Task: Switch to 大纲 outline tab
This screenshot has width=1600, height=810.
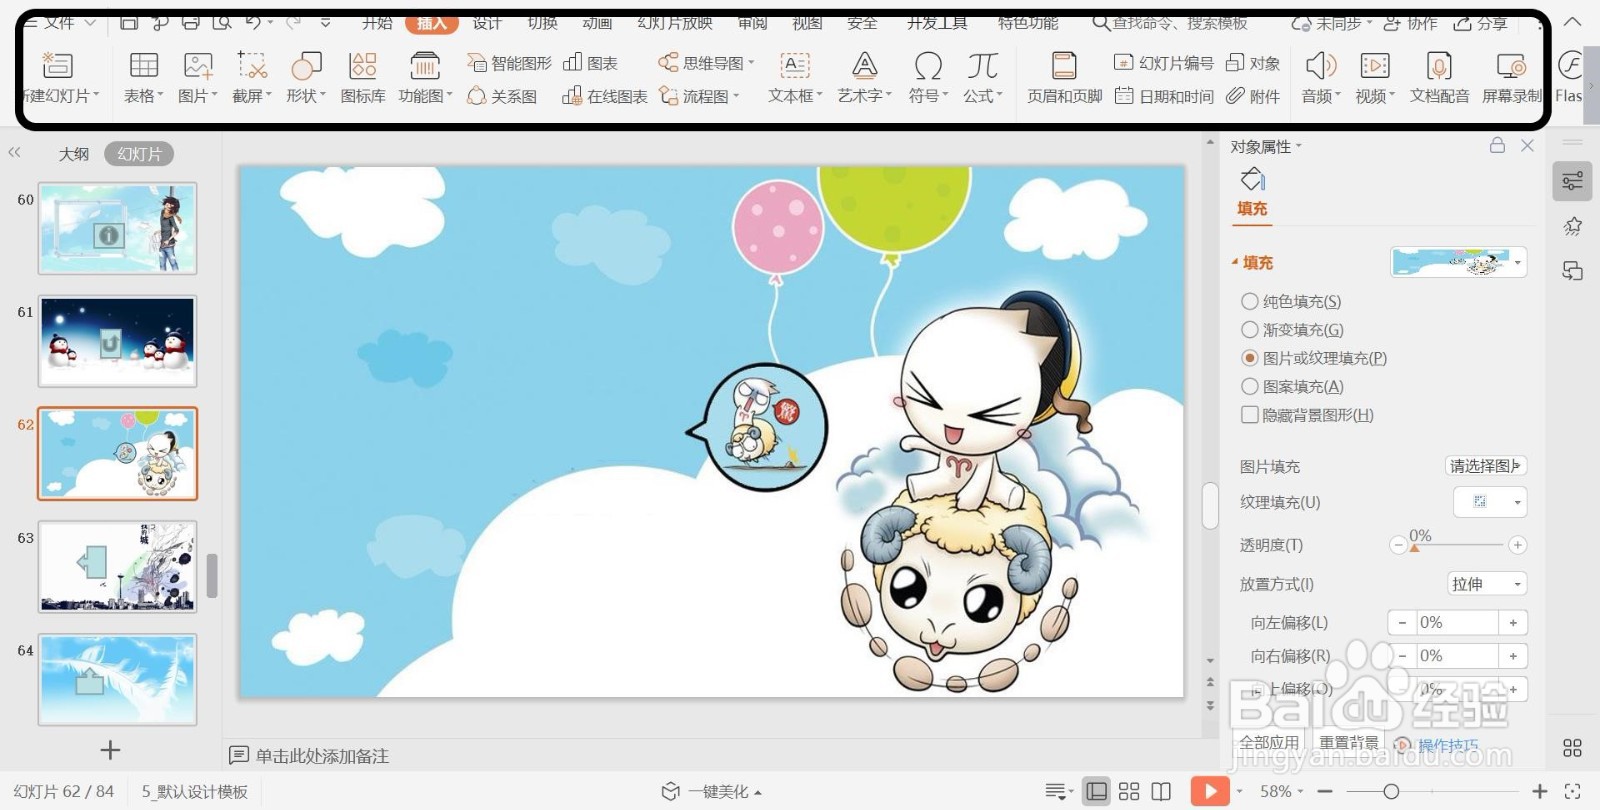Action: 74,154
